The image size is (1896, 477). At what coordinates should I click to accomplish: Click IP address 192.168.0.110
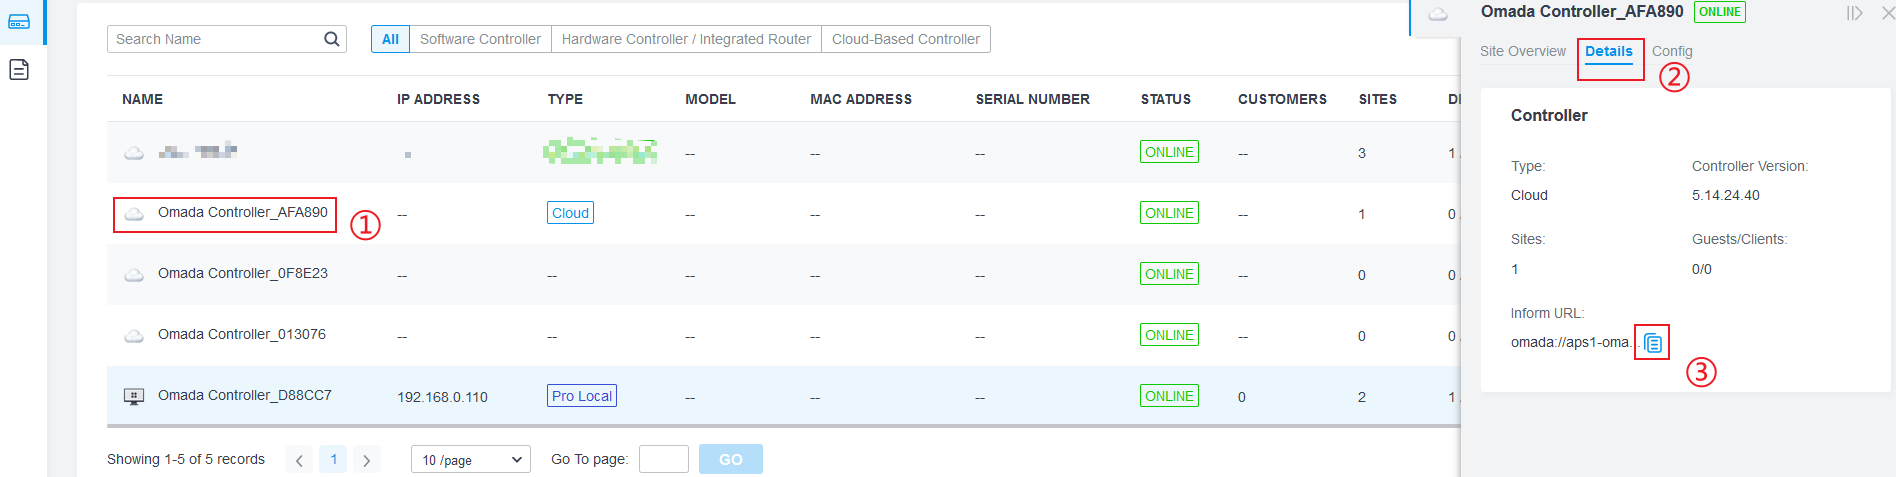pos(442,397)
